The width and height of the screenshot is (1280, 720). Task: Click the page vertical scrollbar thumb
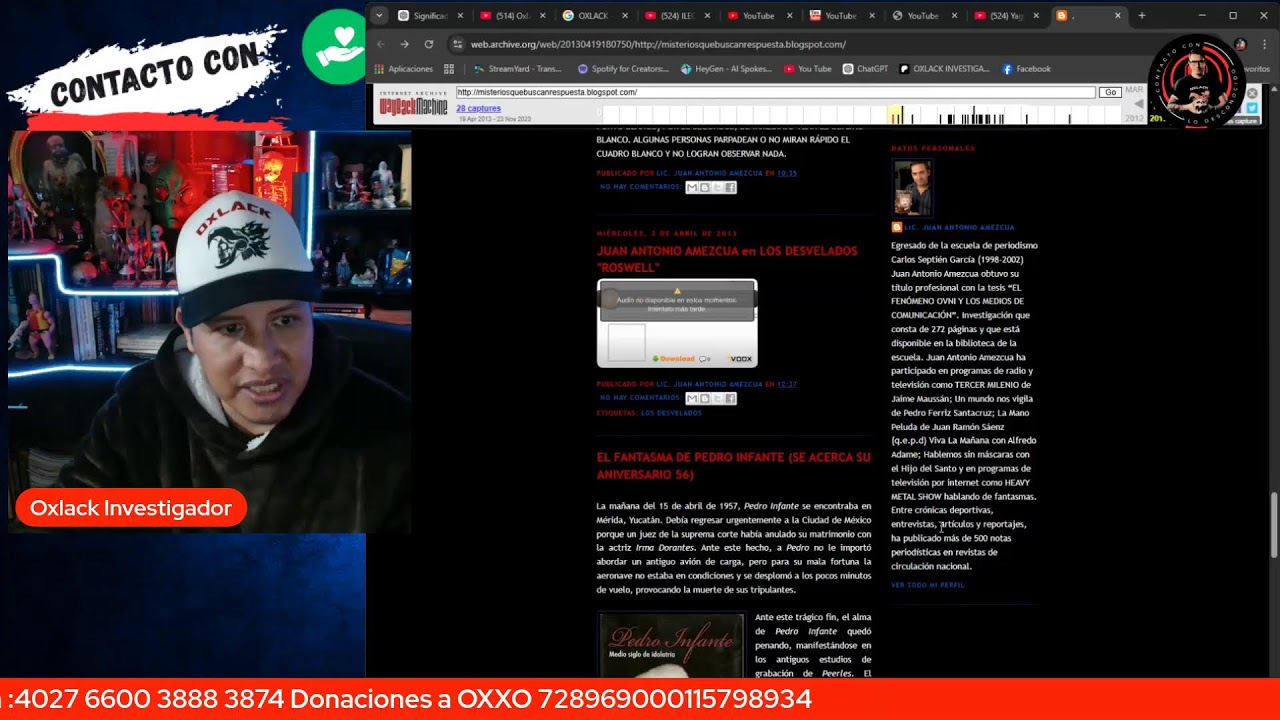coord(1274,525)
